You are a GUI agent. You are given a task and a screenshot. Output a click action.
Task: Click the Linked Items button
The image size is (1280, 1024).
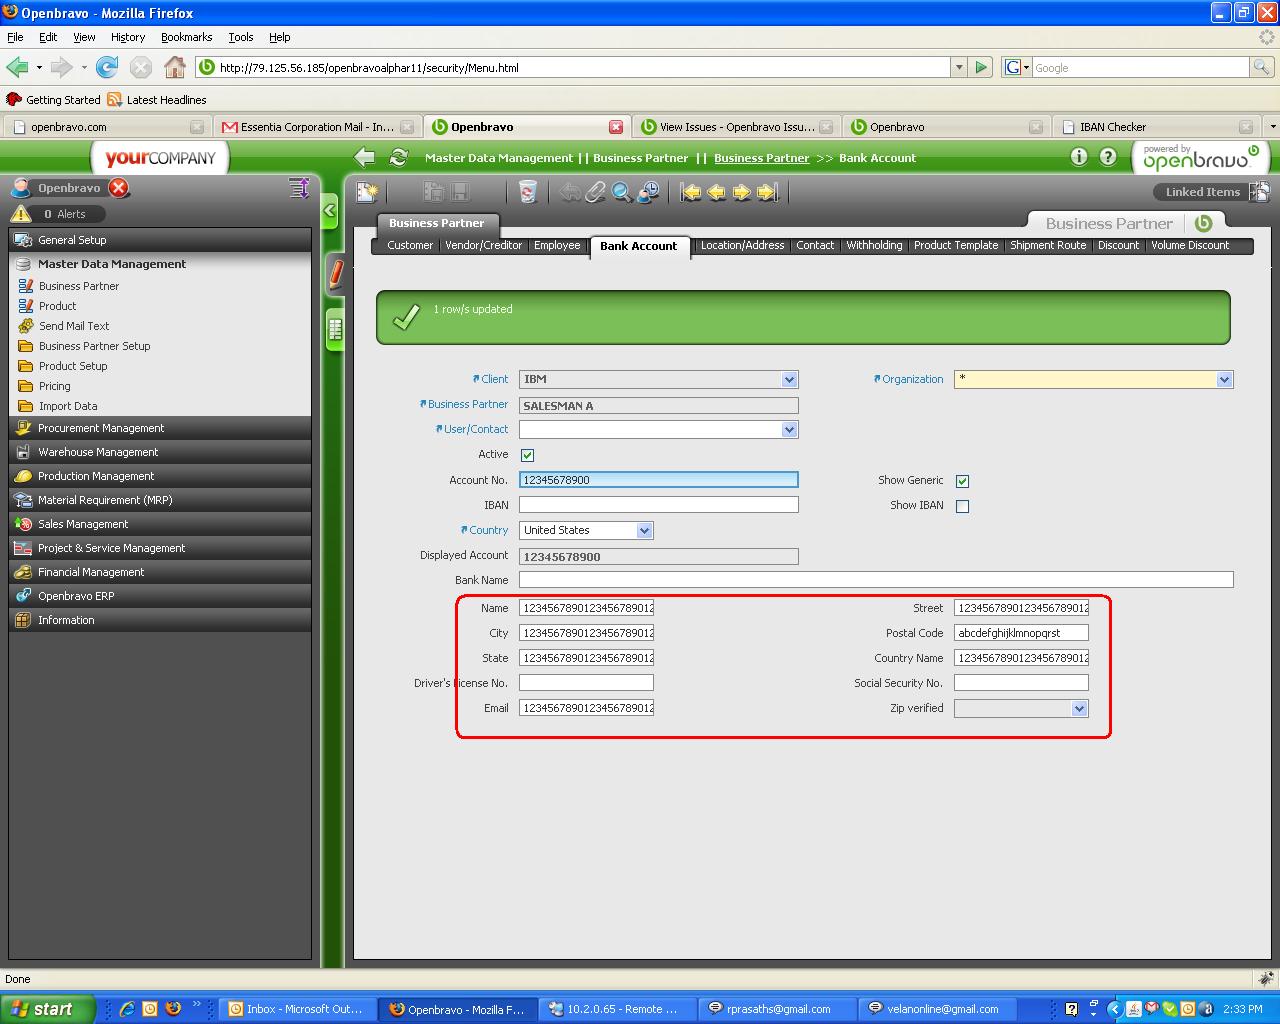click(x=1202, y=192)
